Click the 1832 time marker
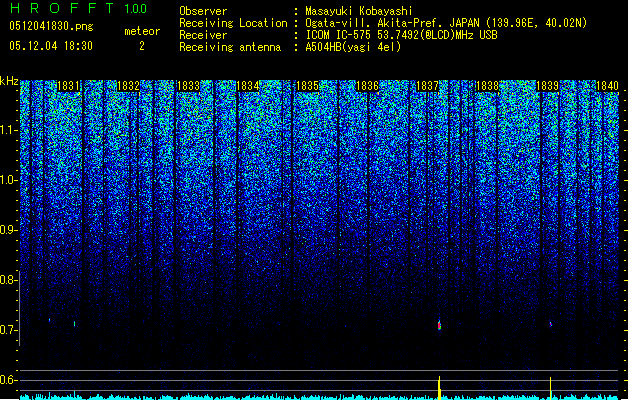Image resolution: width=629 pixels, height=400 pixels. 128,86
